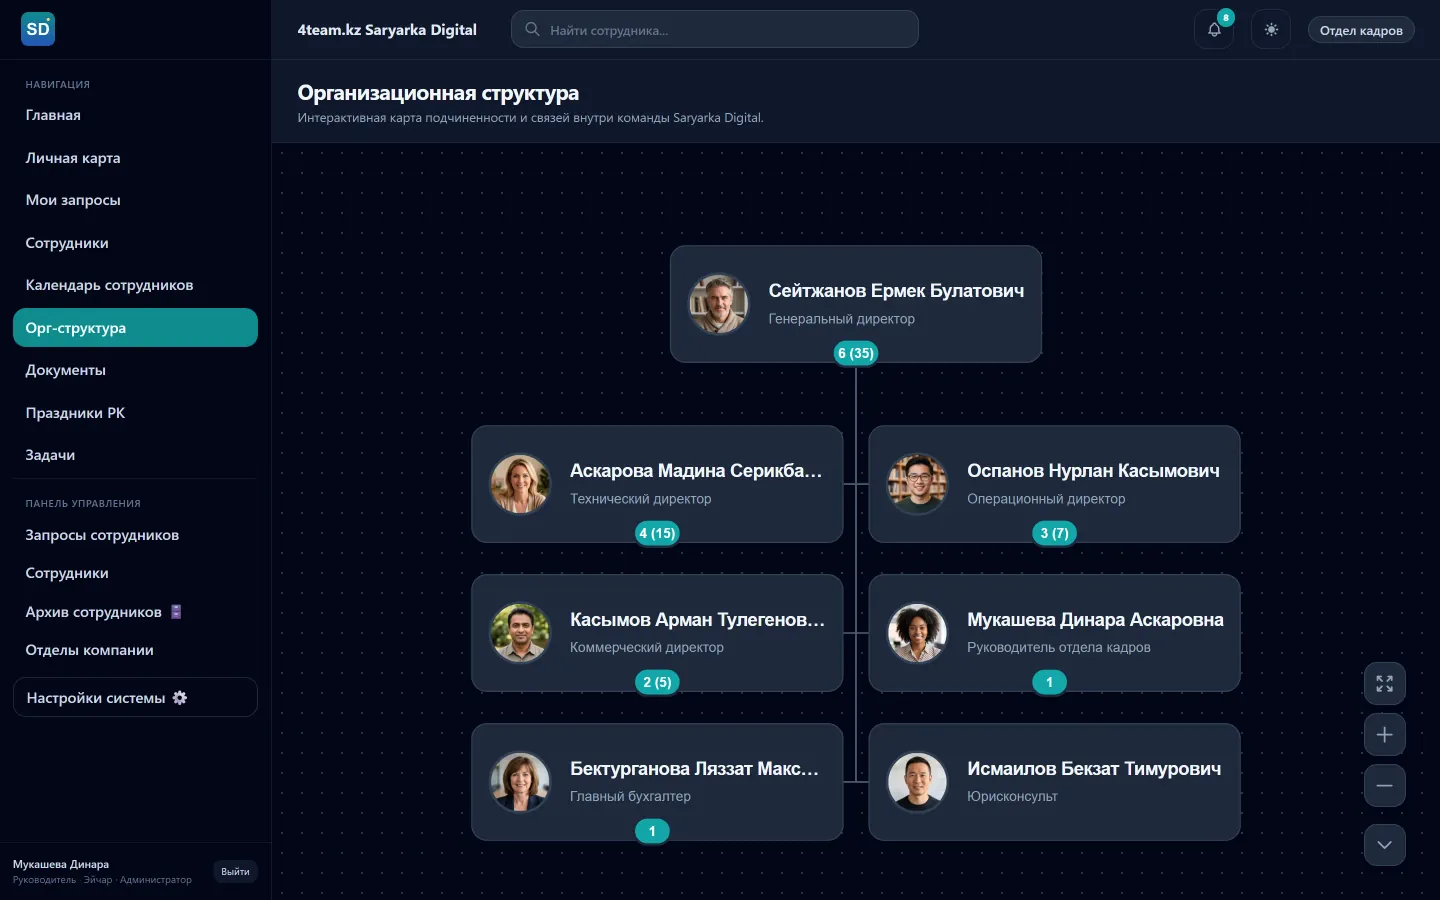Click the SD logo icon
Image resolution: width=1440 pixels, height=900 pixels.
point(38,29)
